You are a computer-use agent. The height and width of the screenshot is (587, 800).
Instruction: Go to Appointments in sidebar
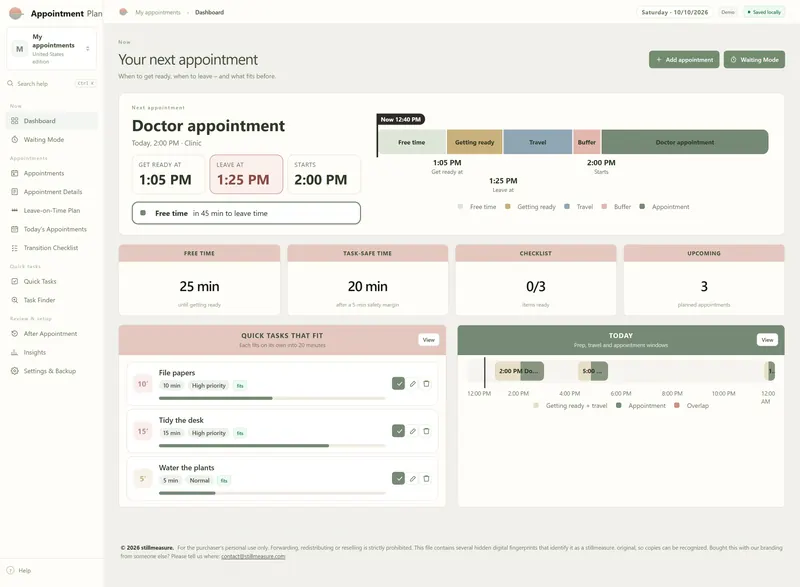coord(51,173)
